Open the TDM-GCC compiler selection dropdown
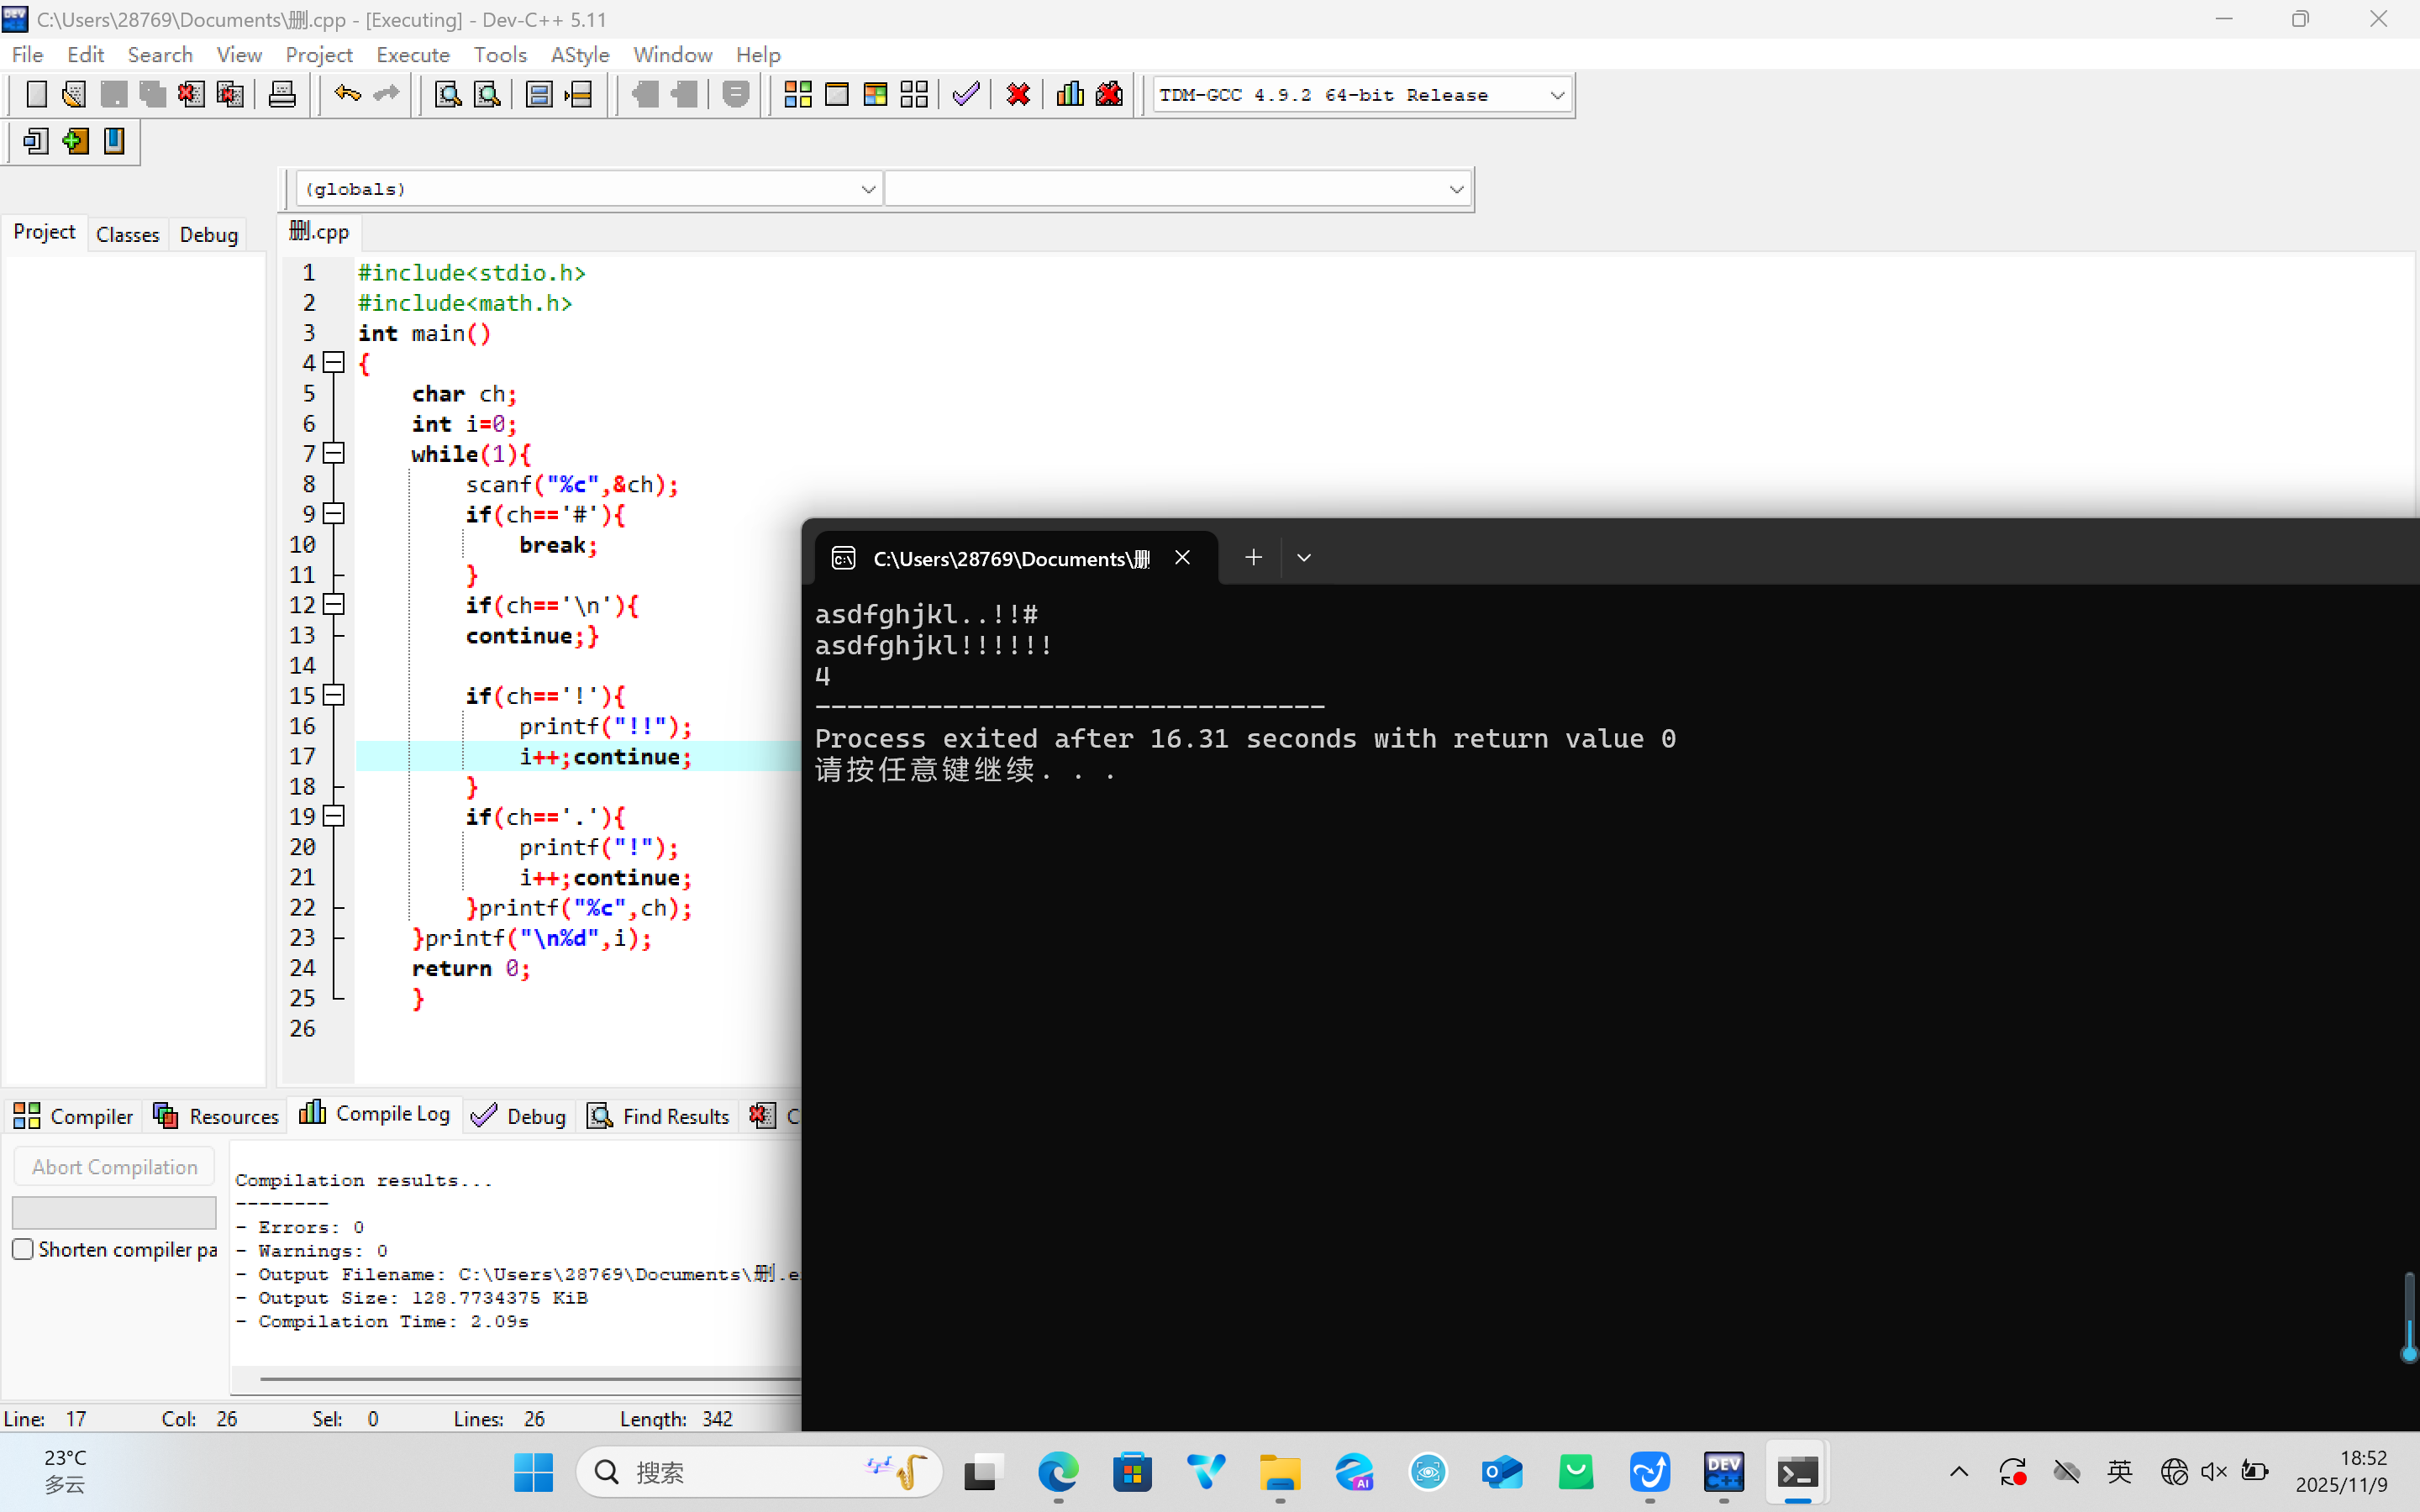2420x1512 pixels. click(1556, 95)
